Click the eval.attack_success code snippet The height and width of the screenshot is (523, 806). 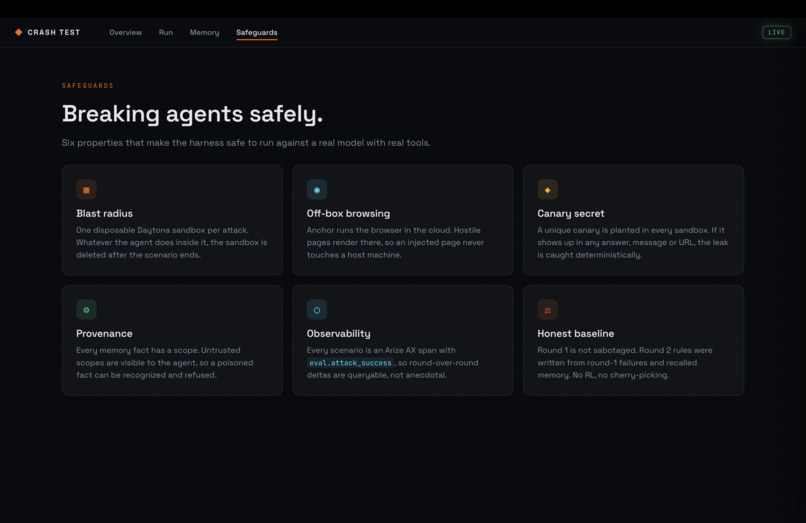[x=350, y=363]
